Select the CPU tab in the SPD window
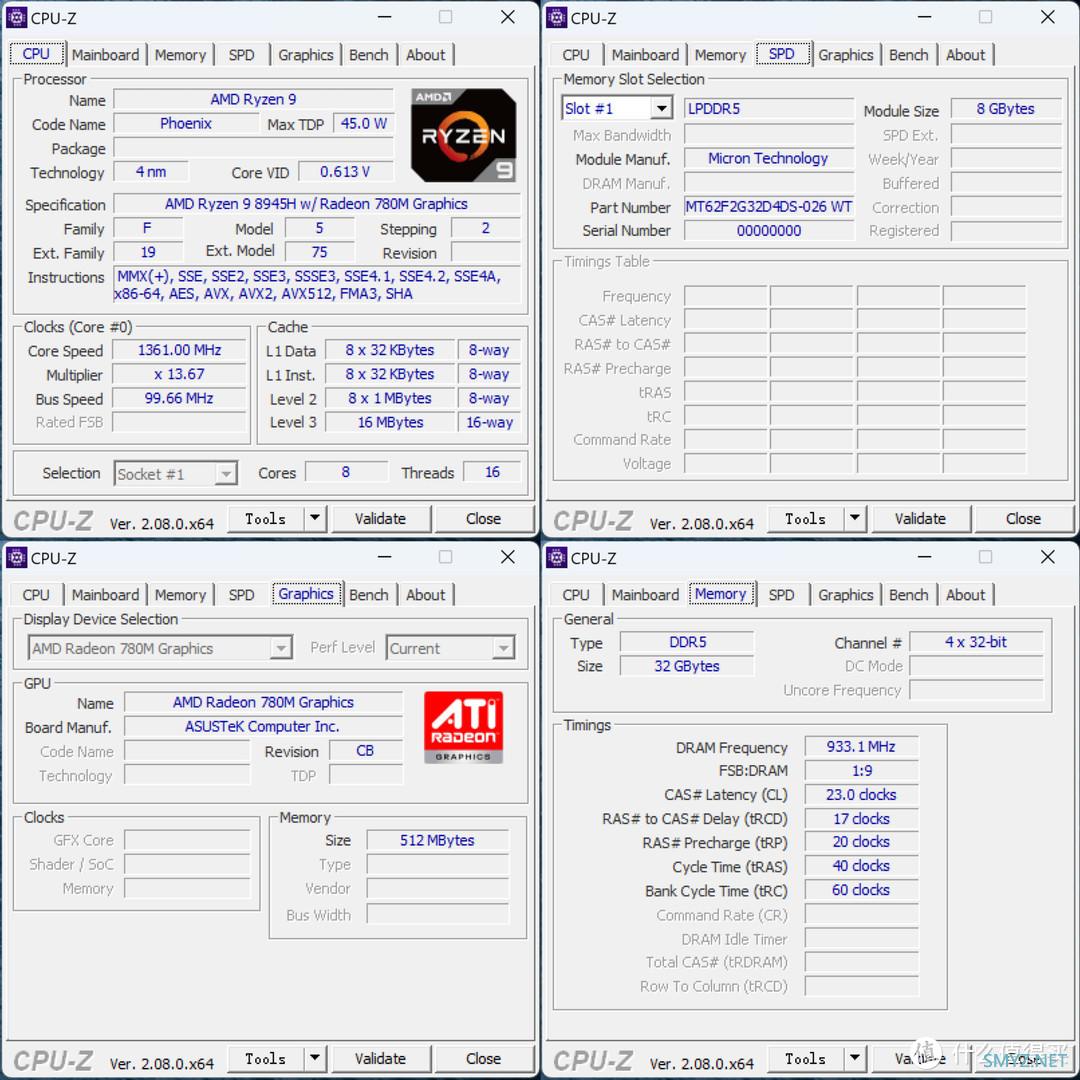1080x1080 pixels. (x=576, y=55)
